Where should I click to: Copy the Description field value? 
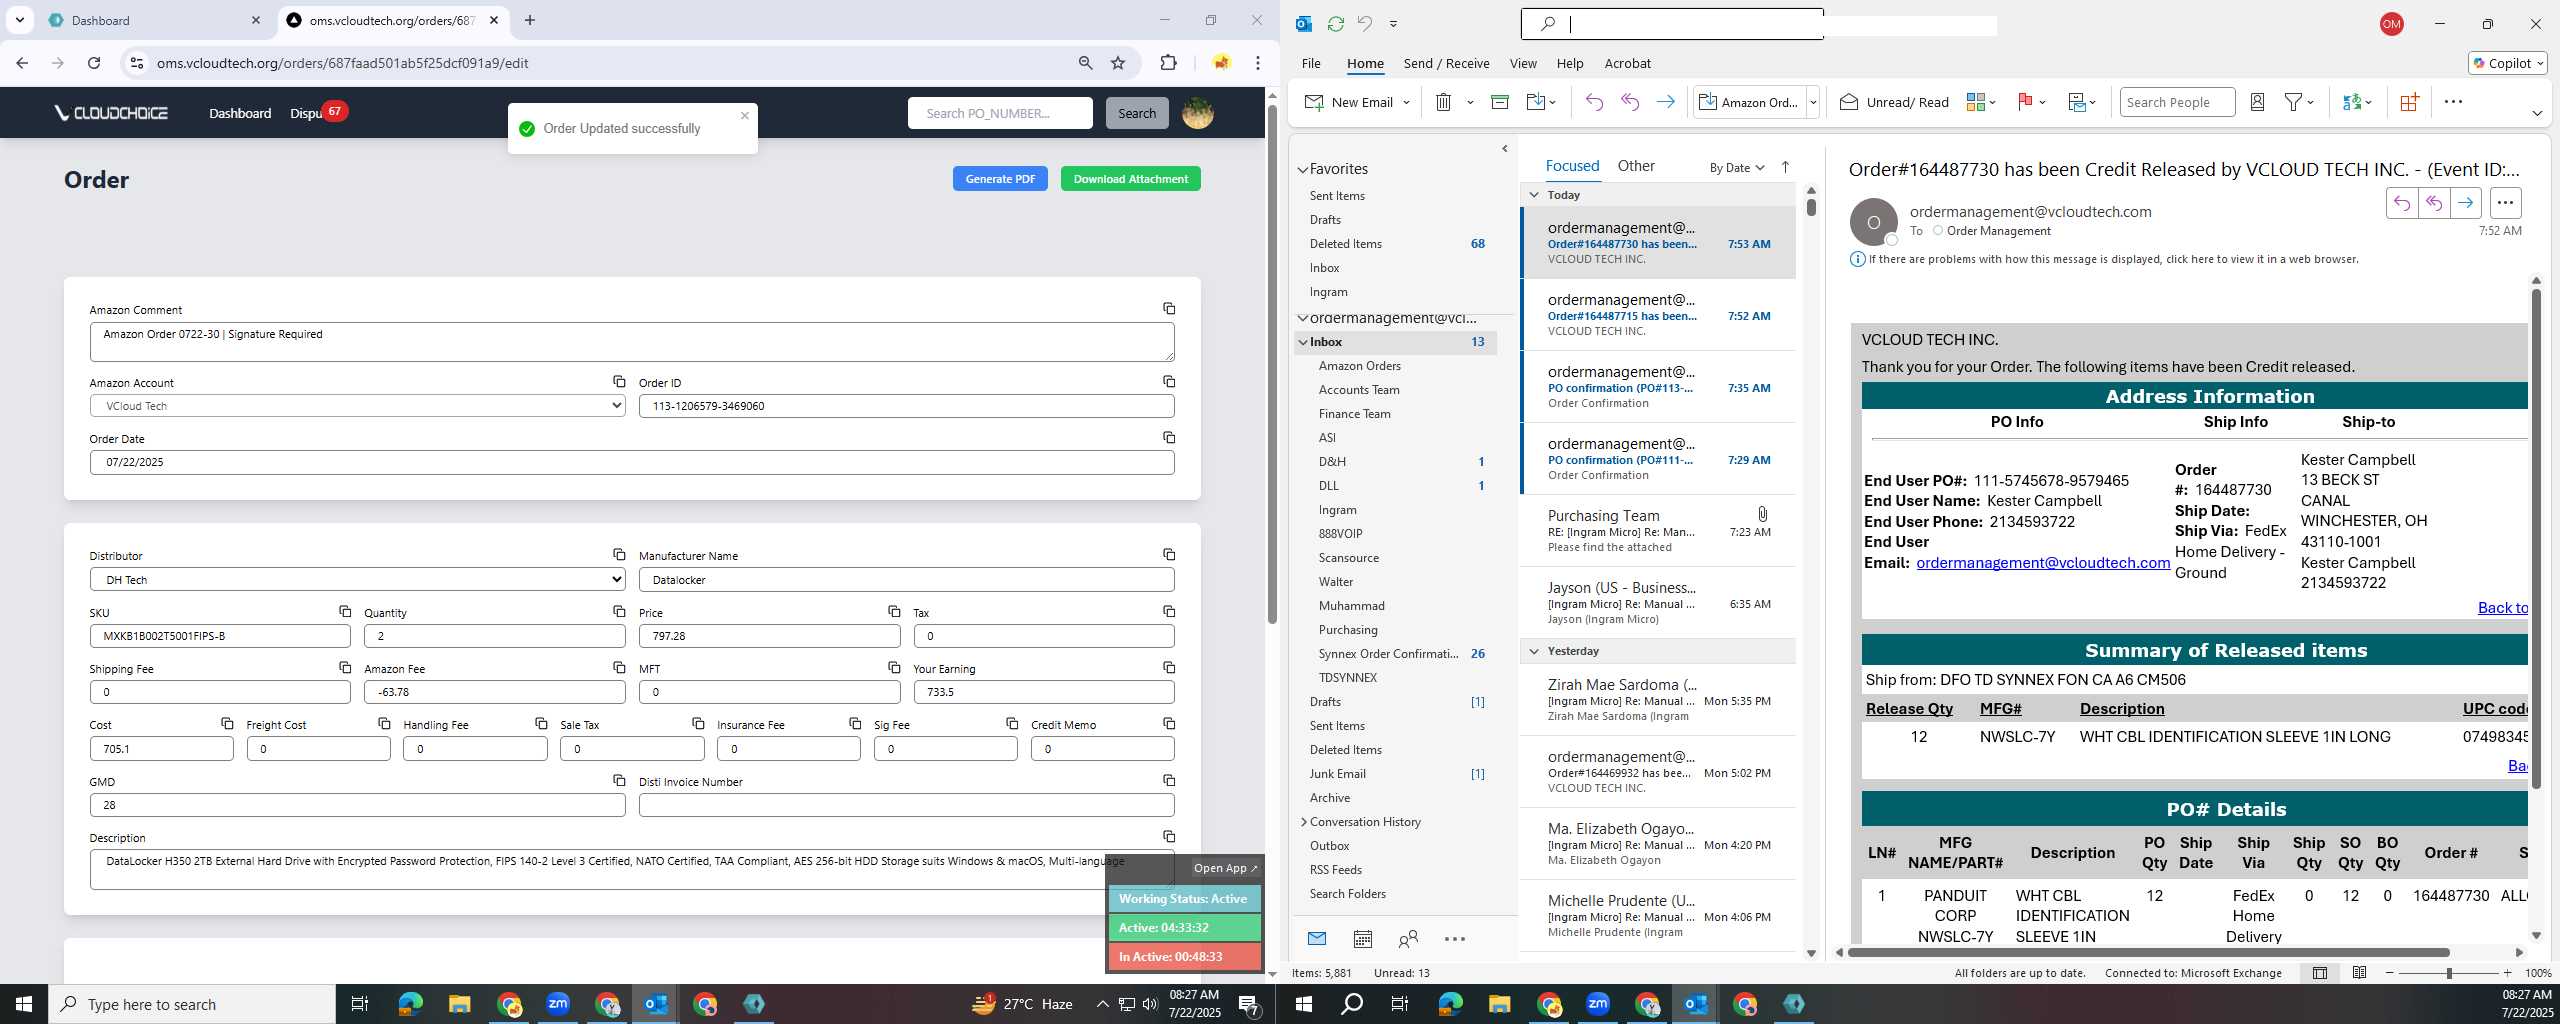1168,837
